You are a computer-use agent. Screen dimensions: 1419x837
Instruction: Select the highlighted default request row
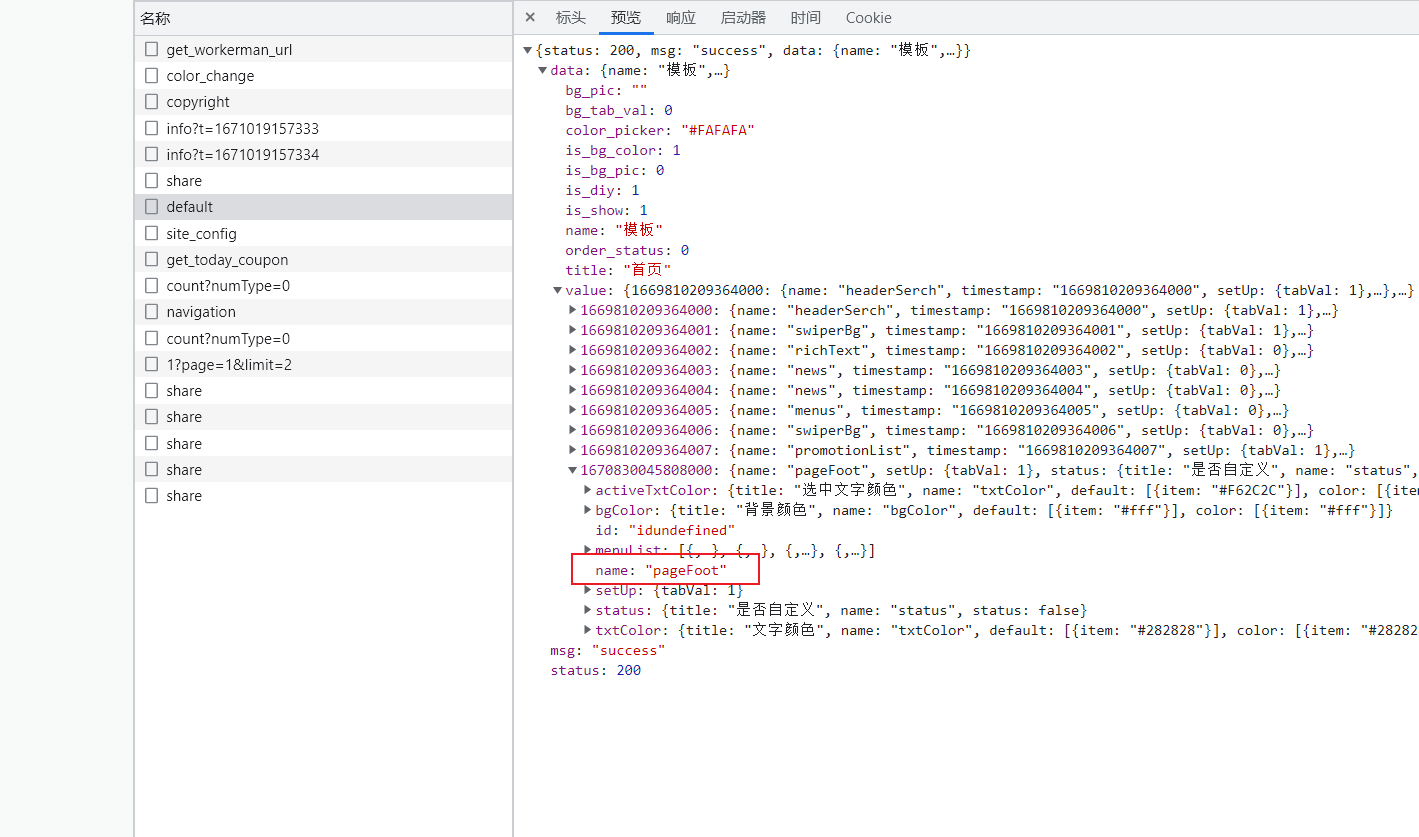pyautogui.click(x=323, y=207)
